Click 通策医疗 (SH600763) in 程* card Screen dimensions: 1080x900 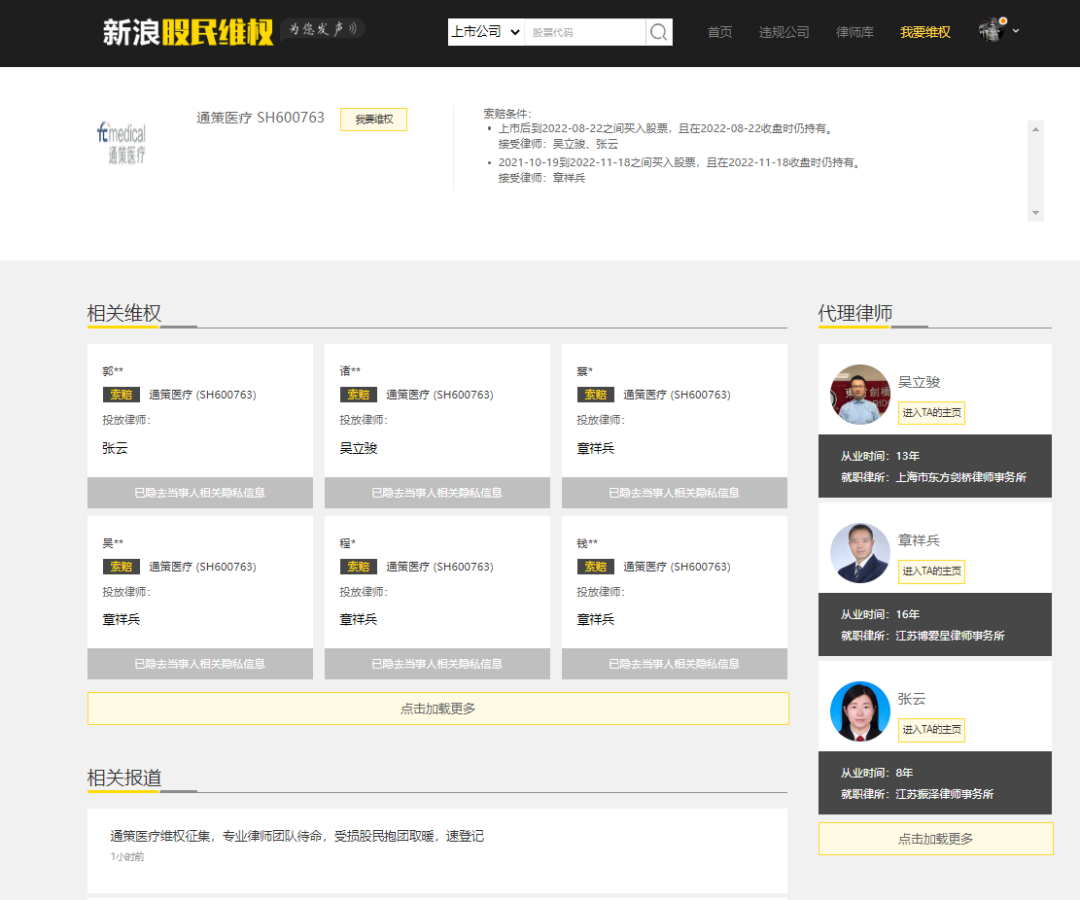(x=439, y=567)
